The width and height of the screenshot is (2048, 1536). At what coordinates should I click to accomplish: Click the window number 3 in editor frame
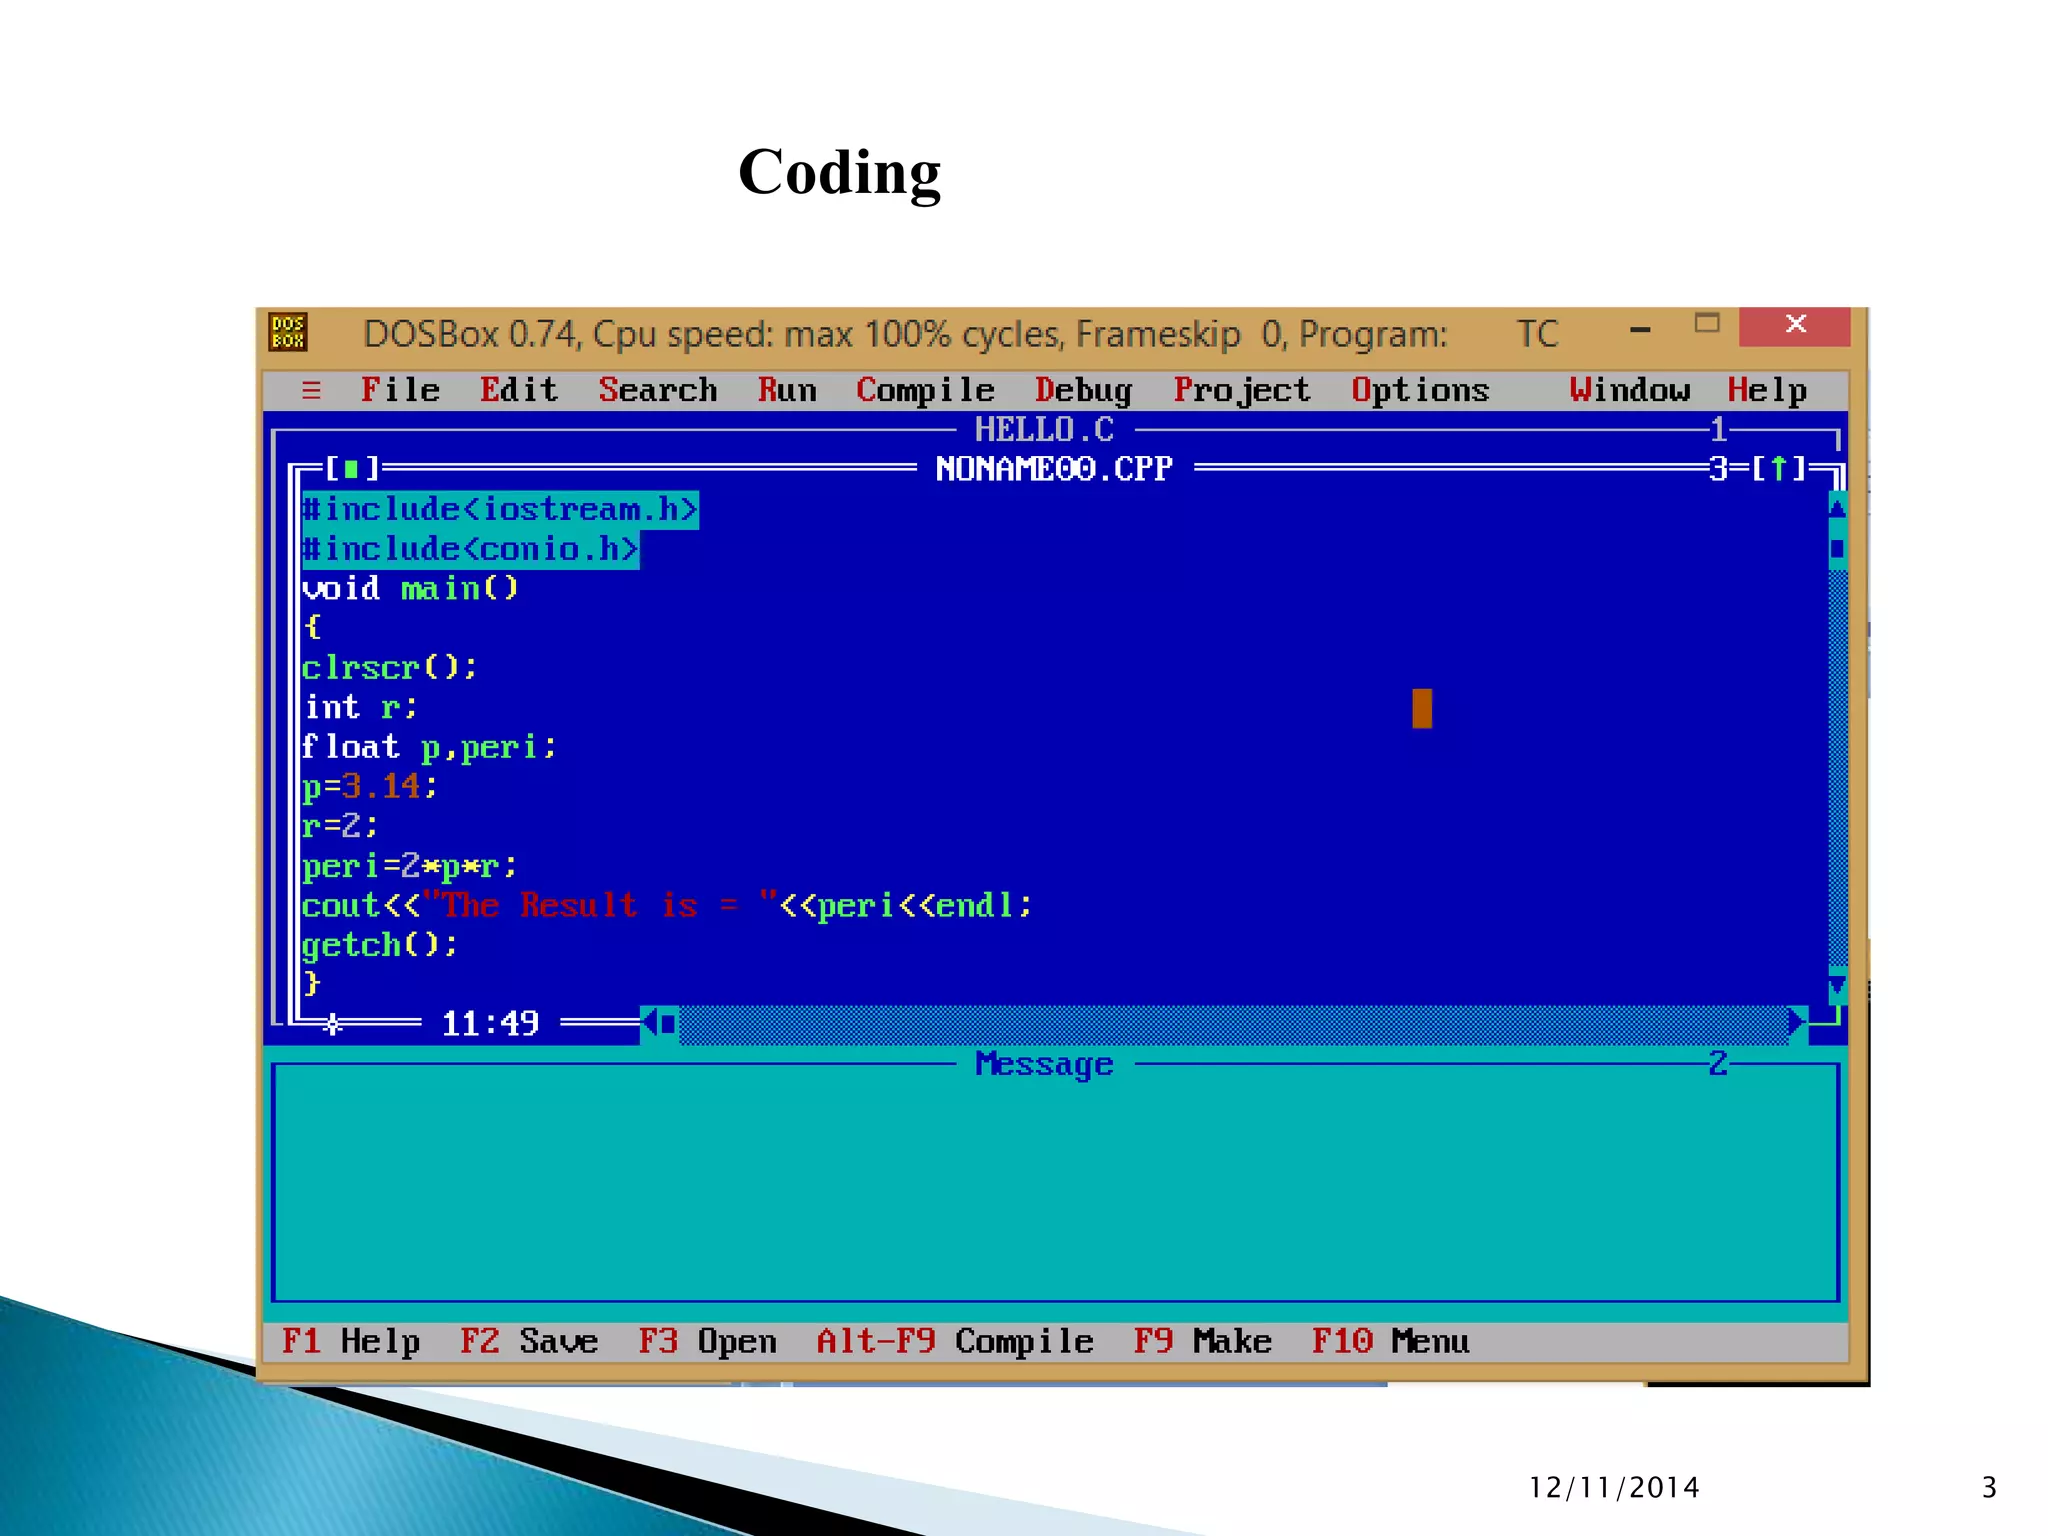(1718, 469)
